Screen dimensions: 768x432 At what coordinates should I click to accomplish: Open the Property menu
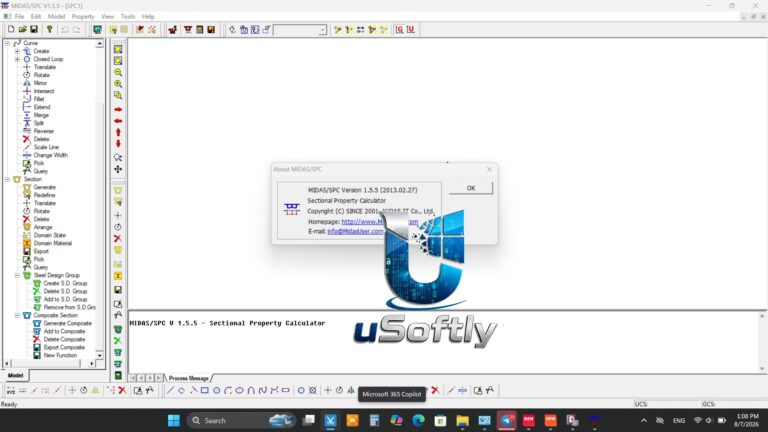(x=83, y=17)
